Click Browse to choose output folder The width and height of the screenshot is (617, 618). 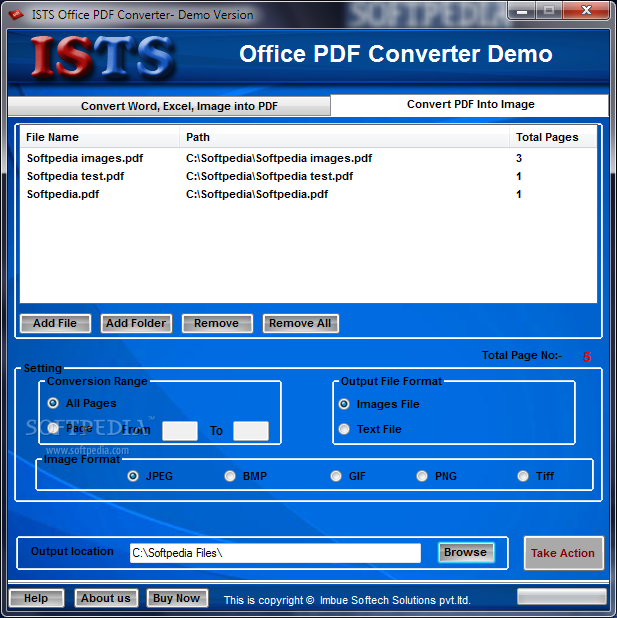[x=466, y=553]
